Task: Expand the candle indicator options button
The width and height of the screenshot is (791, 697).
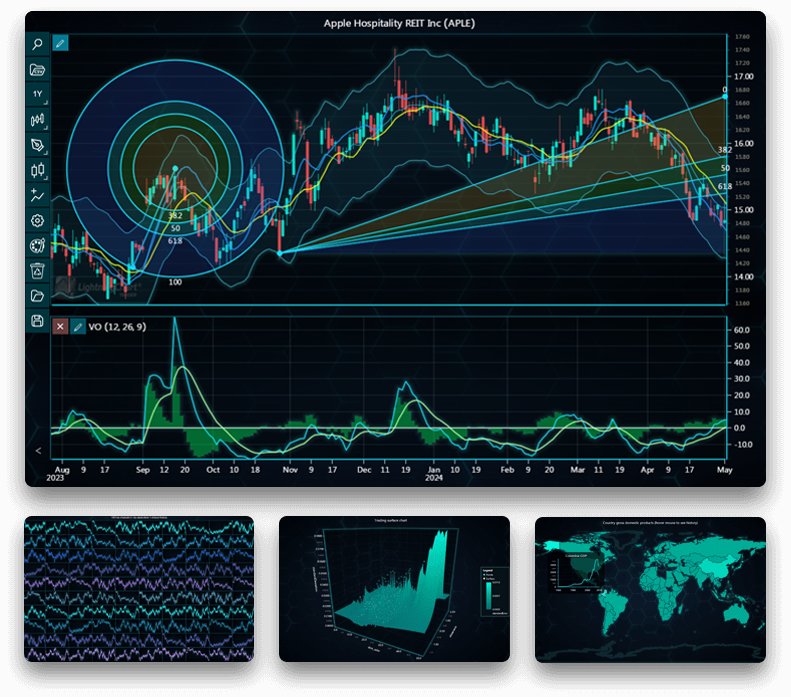Action: 37,170
